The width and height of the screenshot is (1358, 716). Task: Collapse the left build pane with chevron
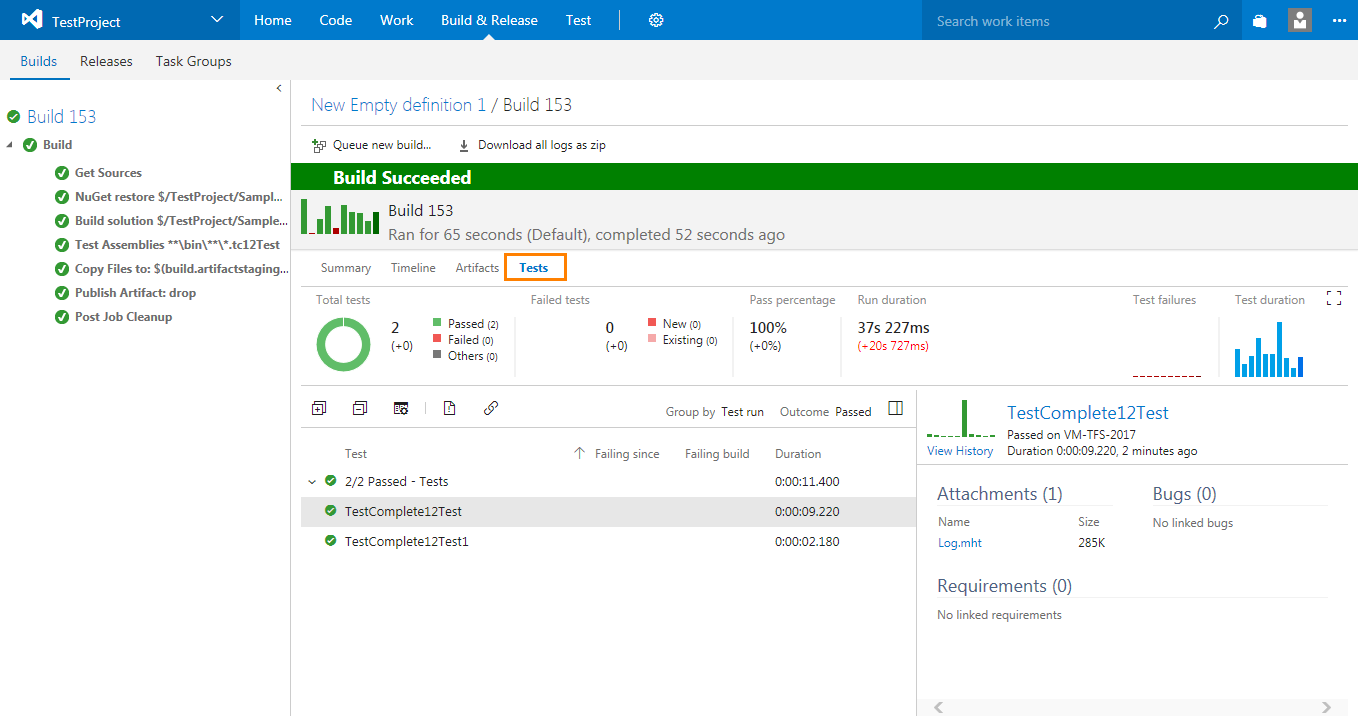tap(279, 88)
